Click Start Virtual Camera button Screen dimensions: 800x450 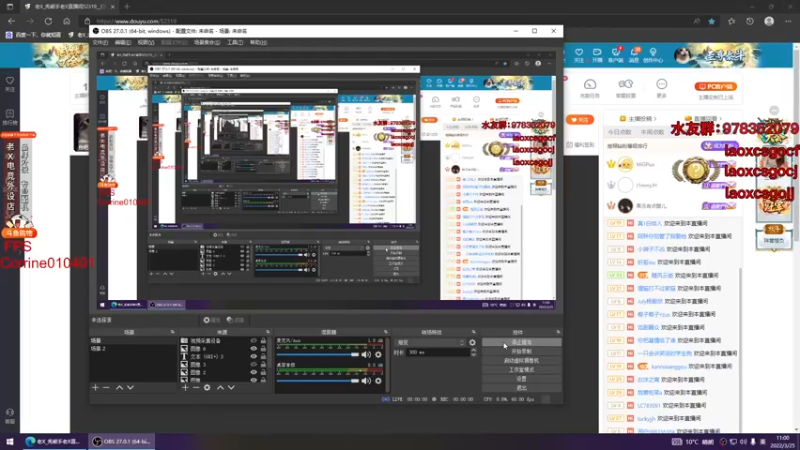pos(521,361)
